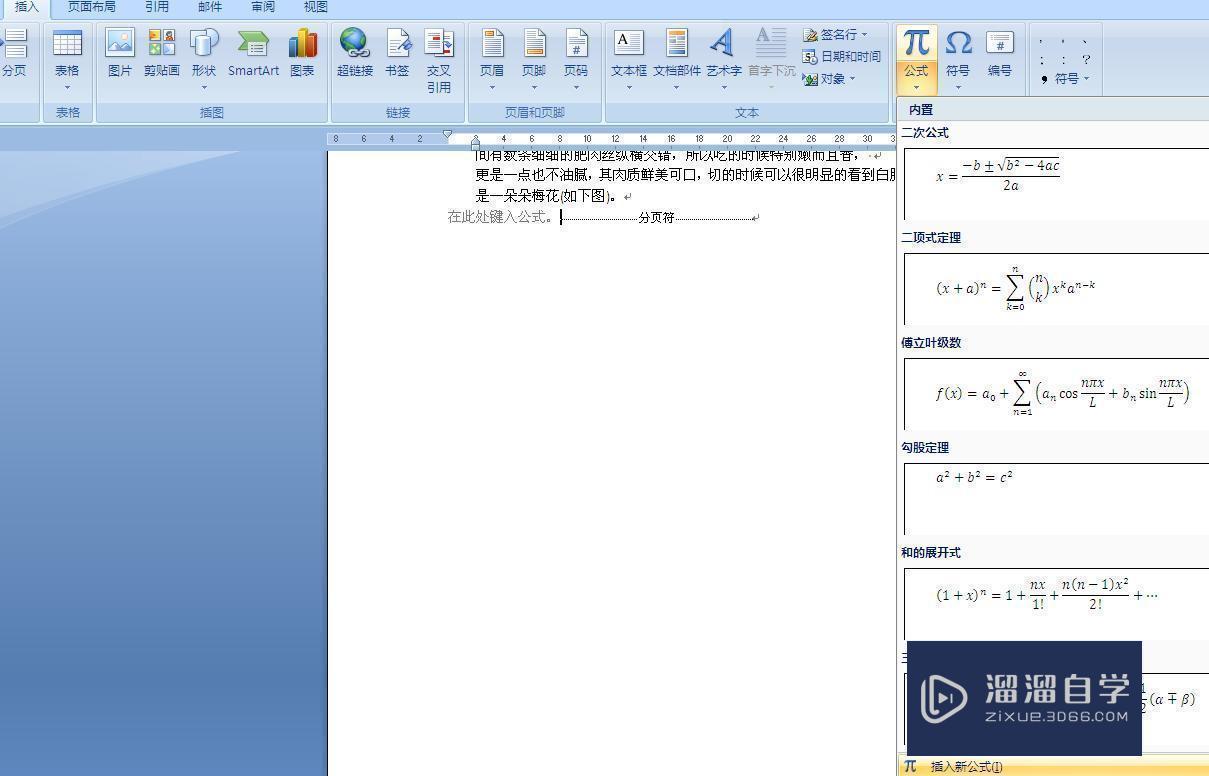Insert a text box with 文本框 icon

[627, 52]
